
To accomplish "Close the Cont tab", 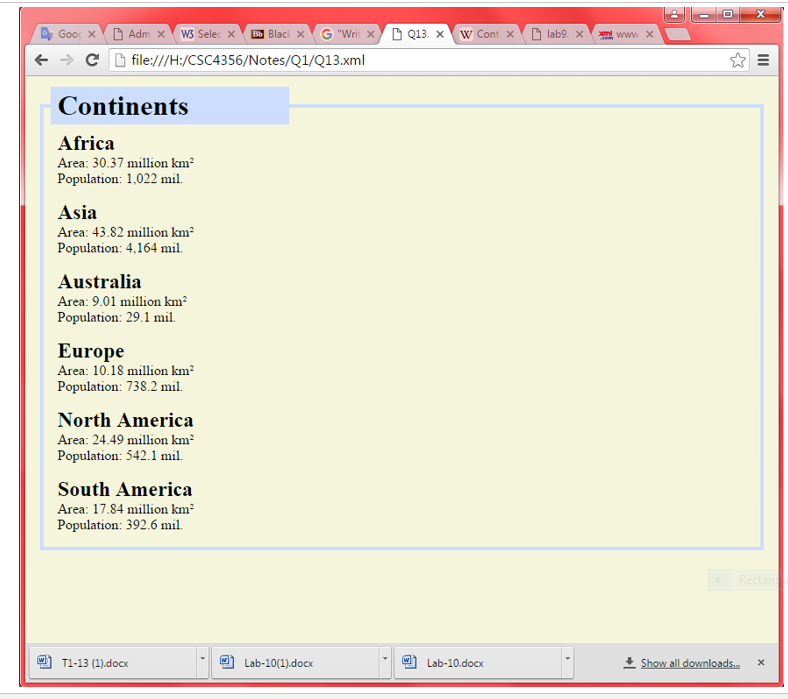I will (x=510, y=34).
